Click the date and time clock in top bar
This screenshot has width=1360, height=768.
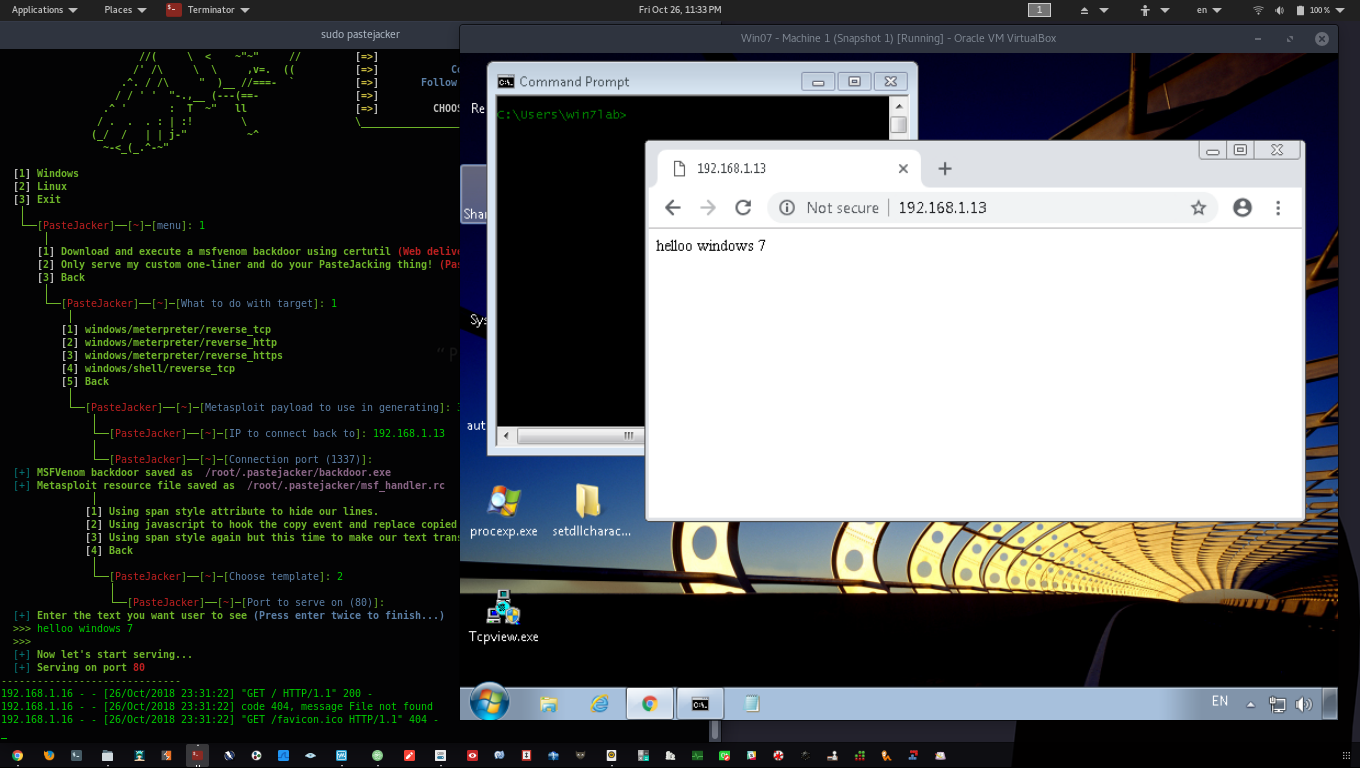coord(680,10)
